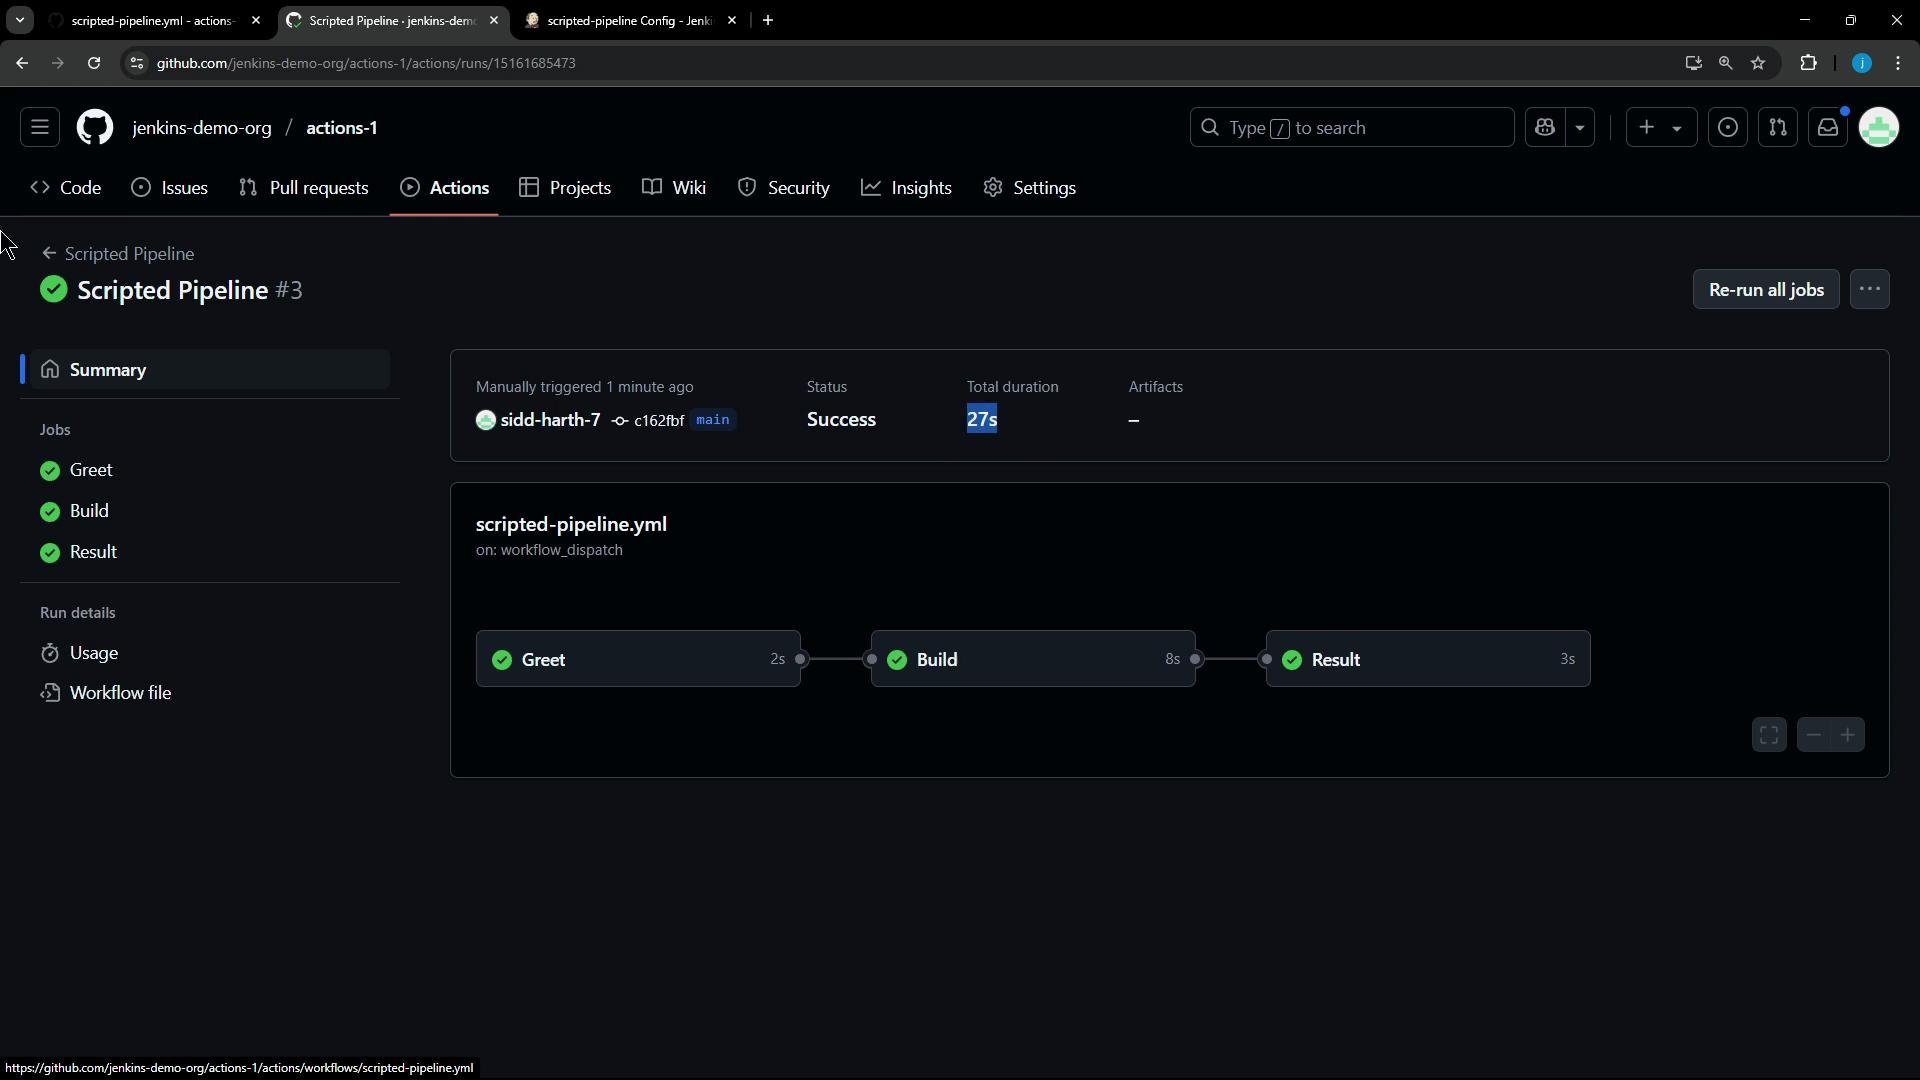Open the notifications inbox icon

(x=1828, y=128)
